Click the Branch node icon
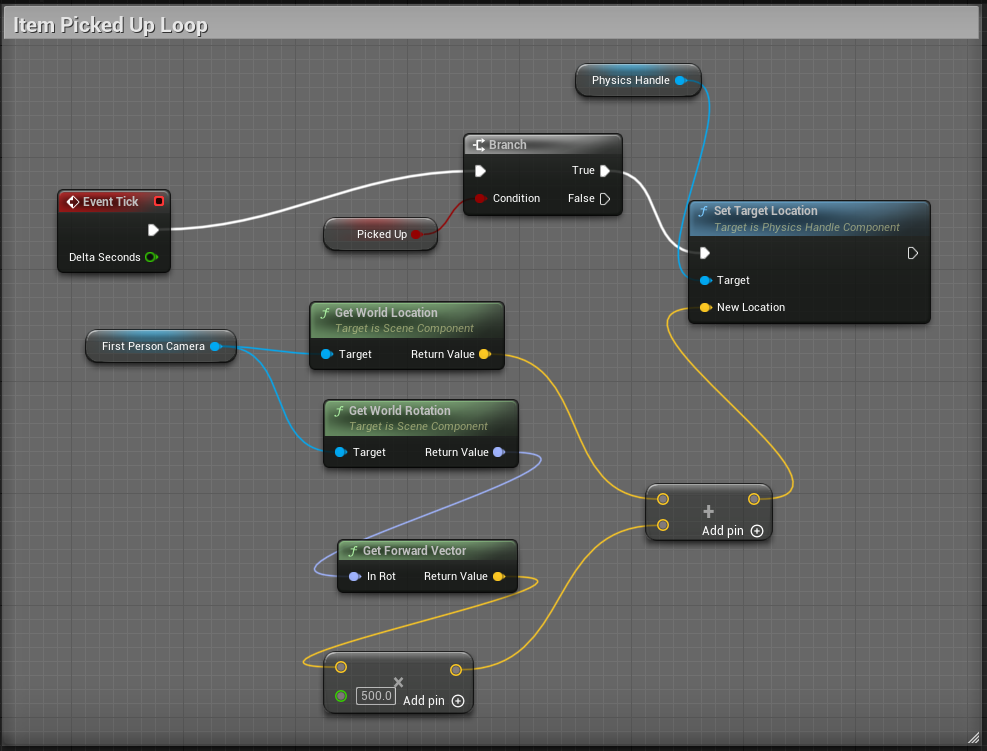 click(479, 145)
